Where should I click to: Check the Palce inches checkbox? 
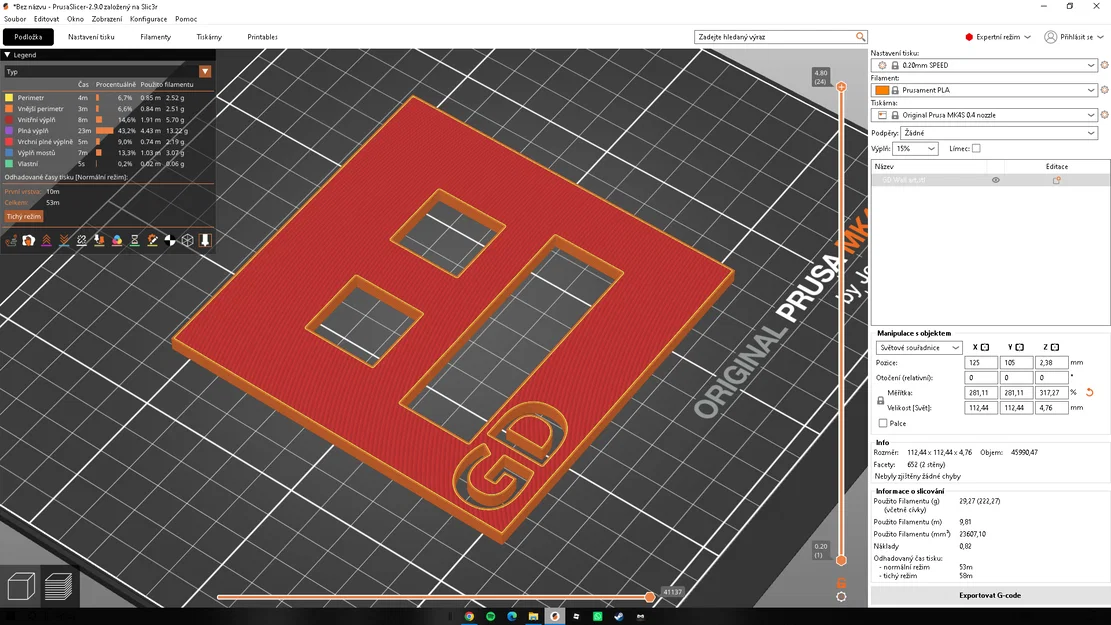coord(883,423)
